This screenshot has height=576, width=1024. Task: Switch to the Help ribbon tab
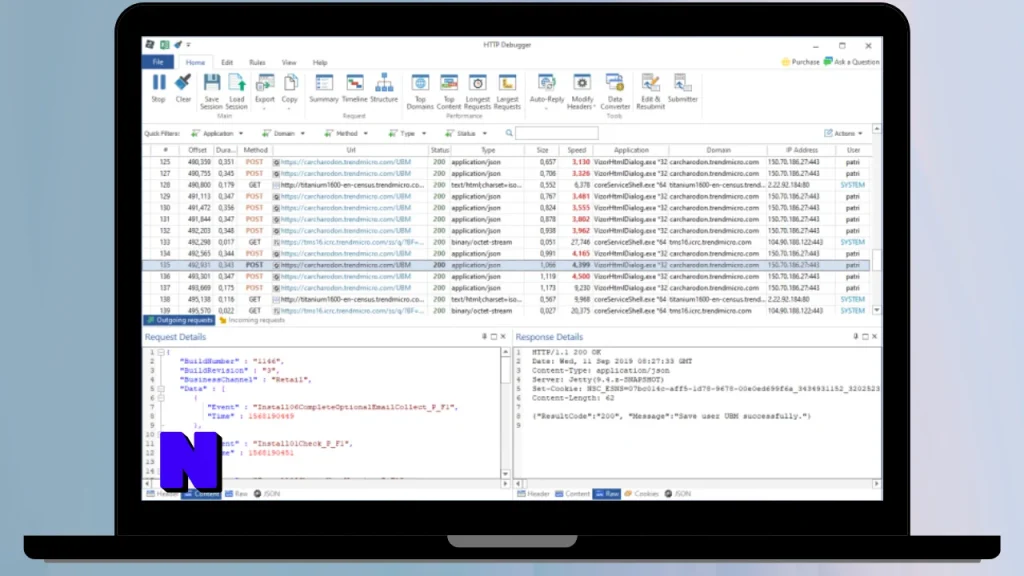(x=319, y=63)
